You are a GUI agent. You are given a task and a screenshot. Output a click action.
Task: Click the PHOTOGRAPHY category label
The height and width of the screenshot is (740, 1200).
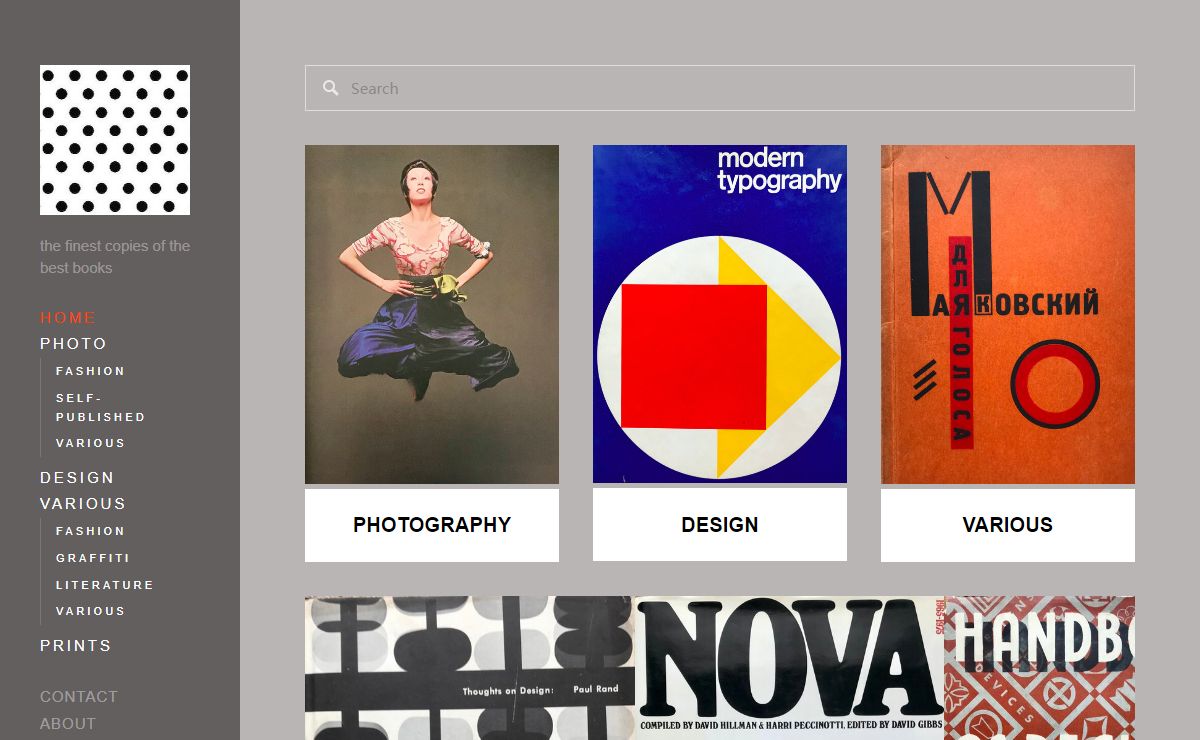pyautogui.click(x=432, y=525)
